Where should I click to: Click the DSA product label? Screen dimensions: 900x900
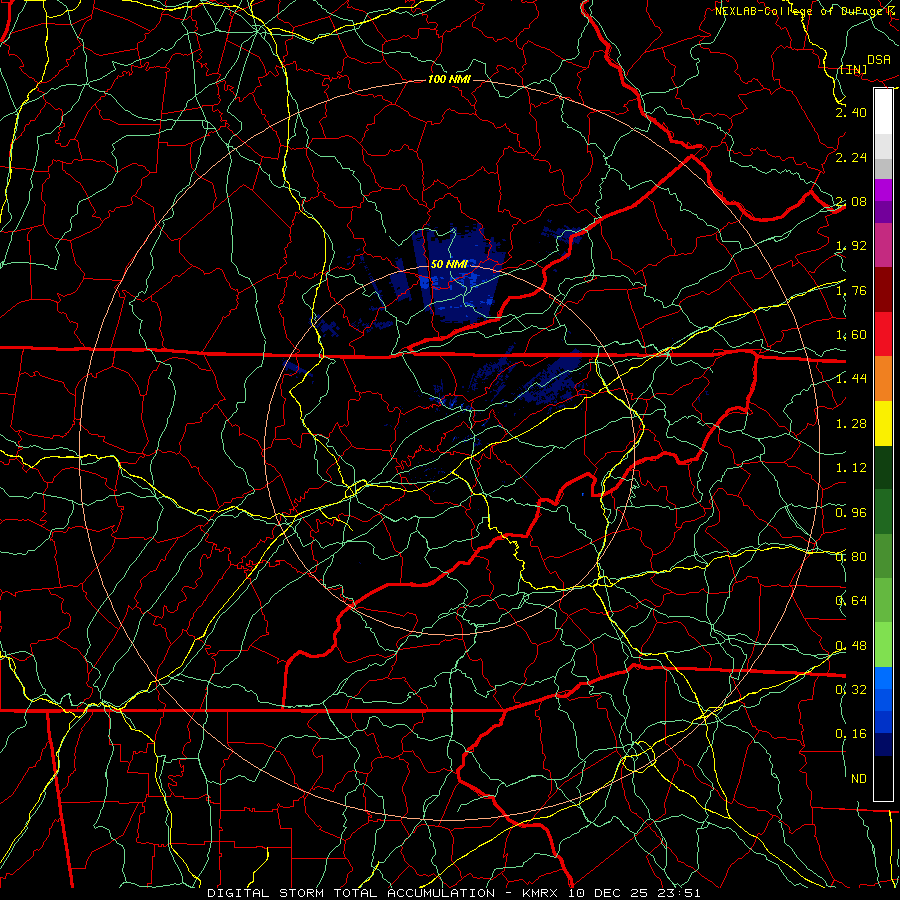click(x=878, y=60)
